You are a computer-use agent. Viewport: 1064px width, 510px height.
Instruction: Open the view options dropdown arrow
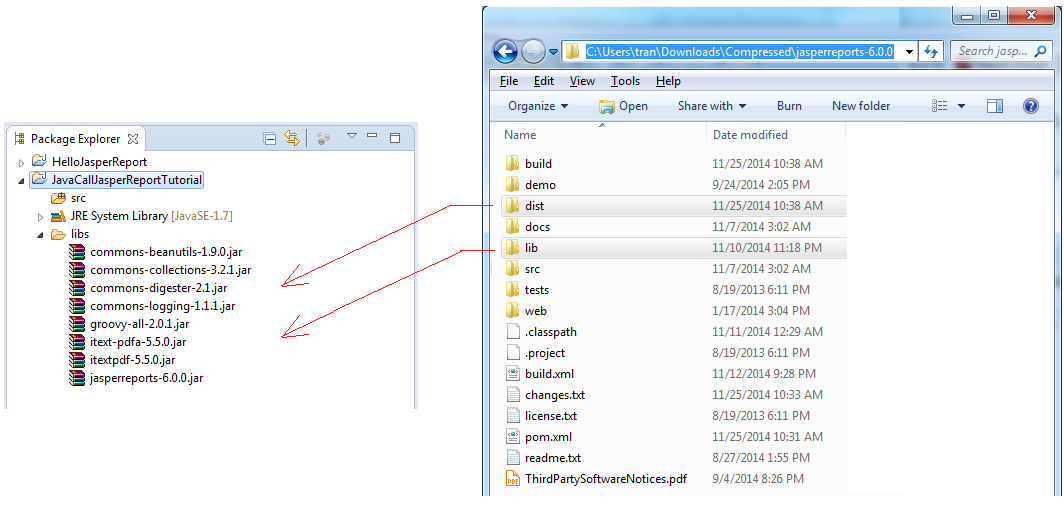point(961,106)
